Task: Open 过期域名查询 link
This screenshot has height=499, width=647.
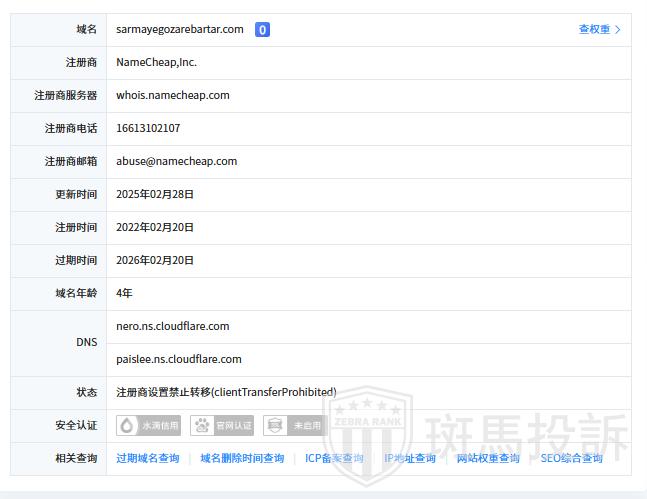Action: coord(148,458)
